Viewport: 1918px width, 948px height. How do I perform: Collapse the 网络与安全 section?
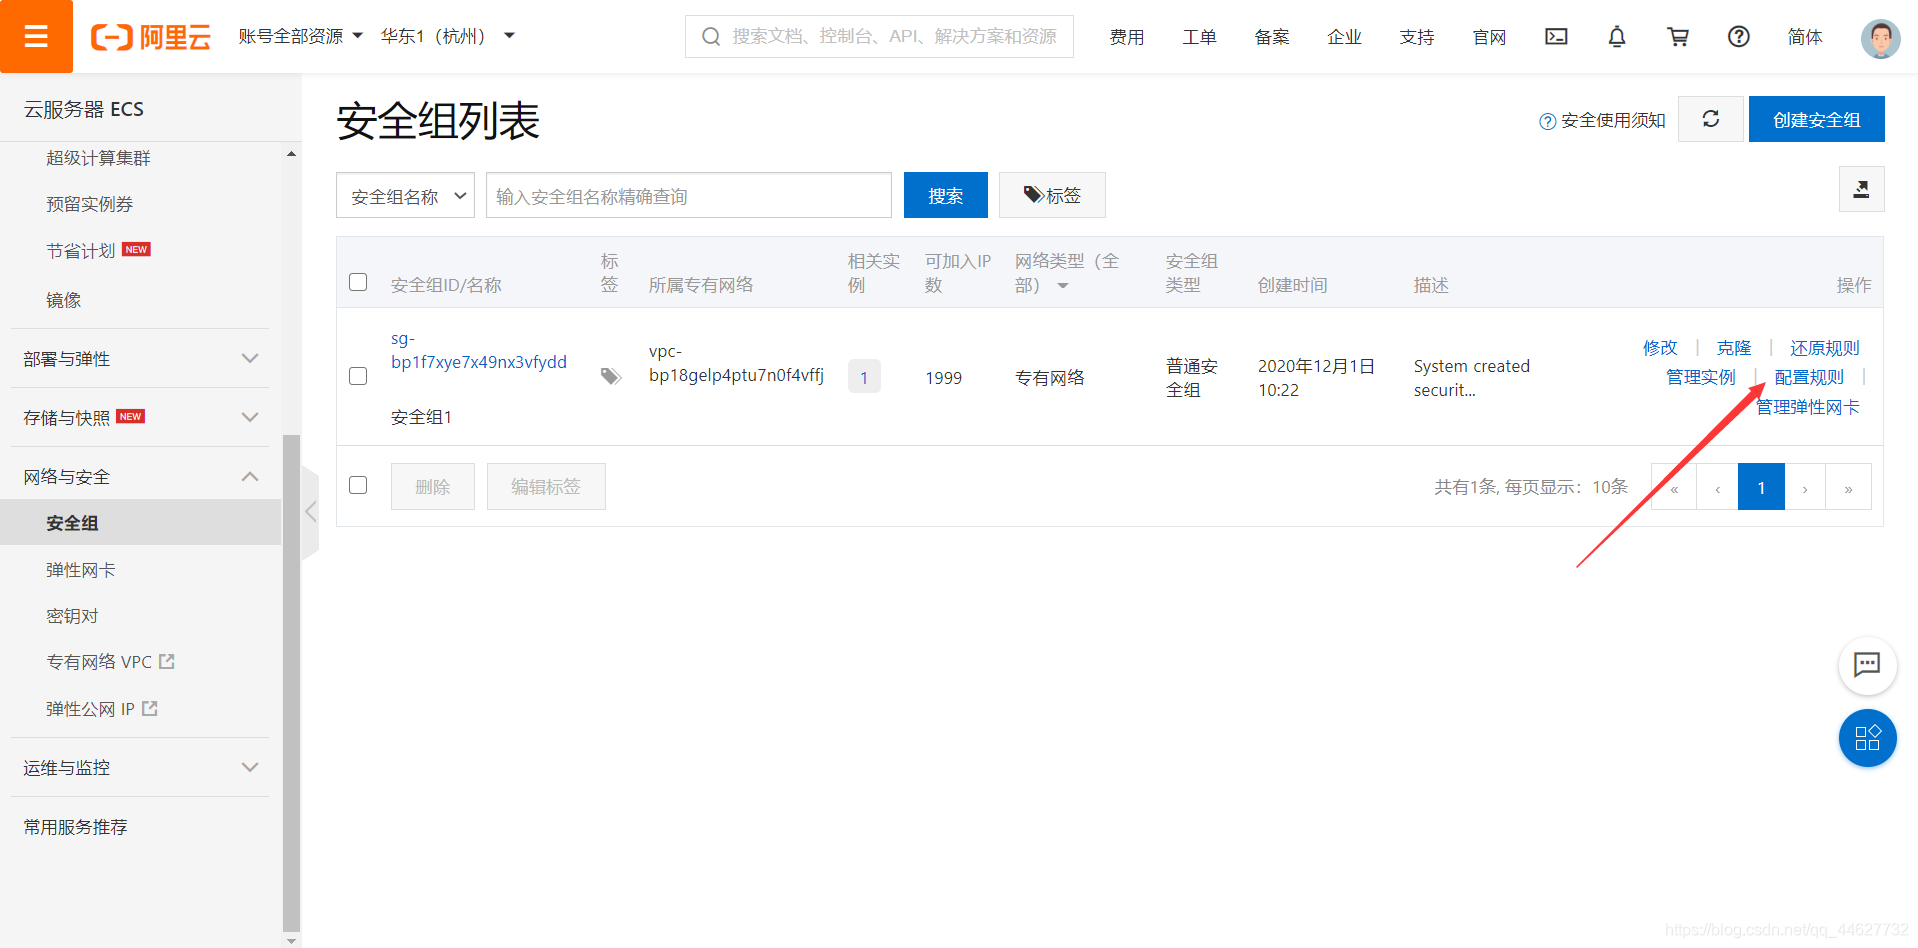[140, 477]
